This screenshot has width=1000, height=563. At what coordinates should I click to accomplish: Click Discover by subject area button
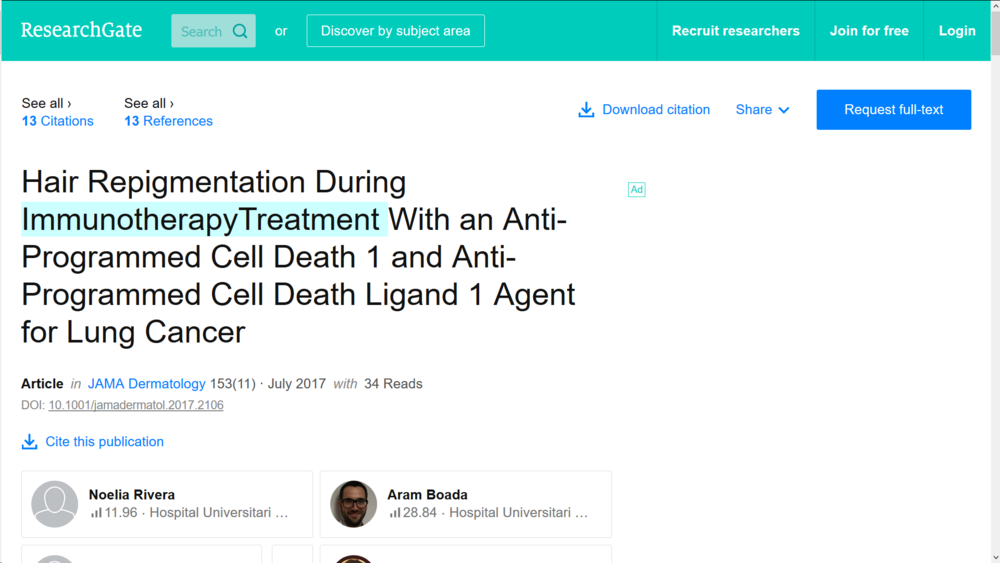[x=395, y=31]
